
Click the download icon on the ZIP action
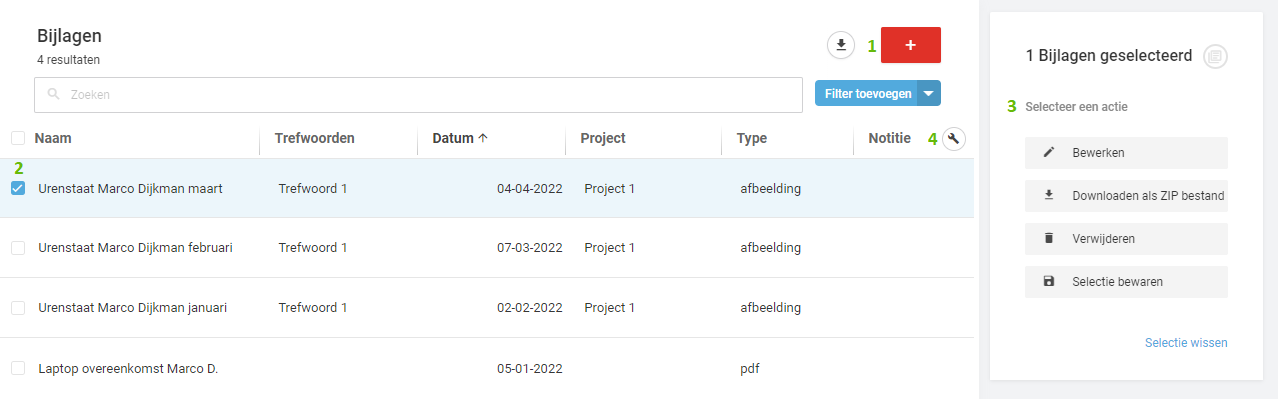[x=1049, y=195]
